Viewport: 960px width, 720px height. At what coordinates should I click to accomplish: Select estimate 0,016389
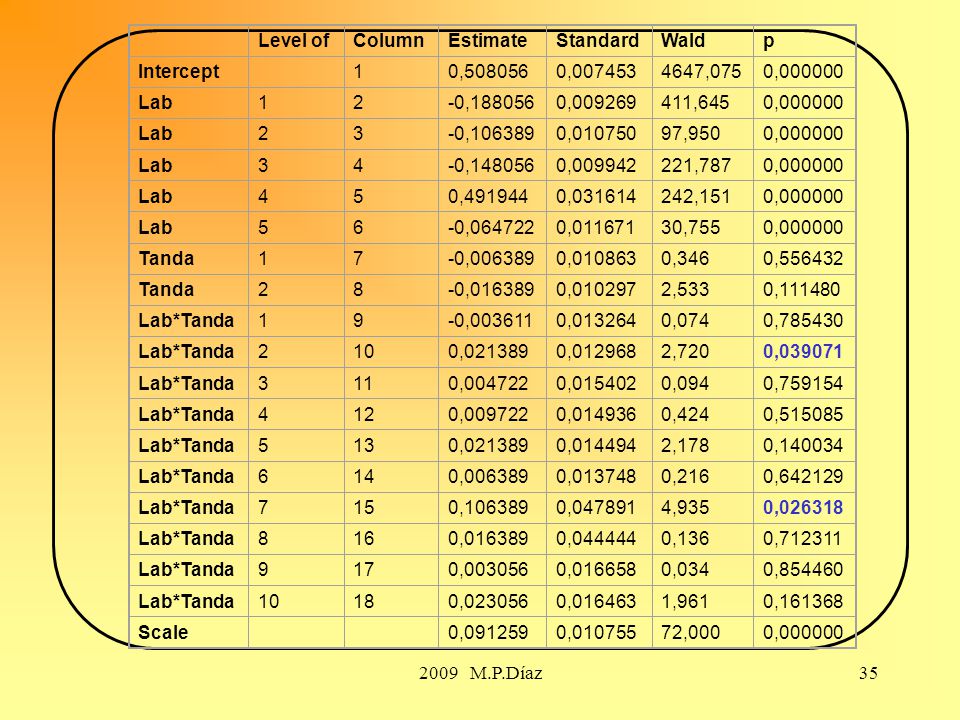(x=487, y=539)
